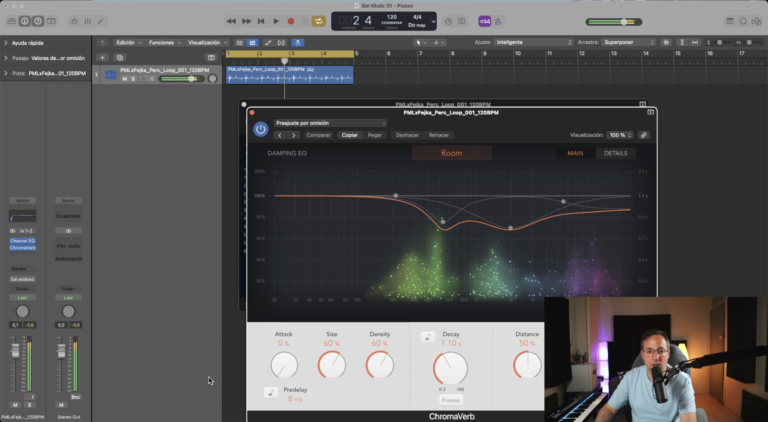Viewport: 768px width, 422px height.
Task: Open the Toolbar display button
Action: coord(51,22)
